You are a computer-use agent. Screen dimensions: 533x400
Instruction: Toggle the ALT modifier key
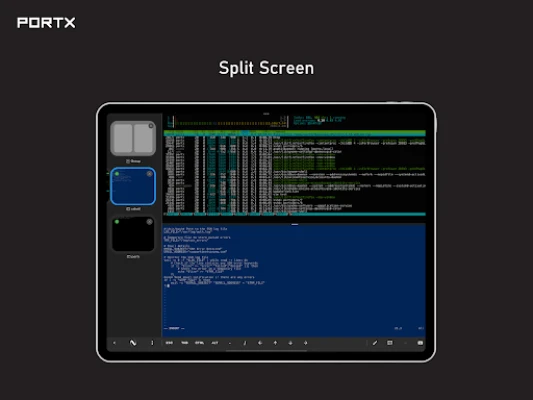[215, 343]
